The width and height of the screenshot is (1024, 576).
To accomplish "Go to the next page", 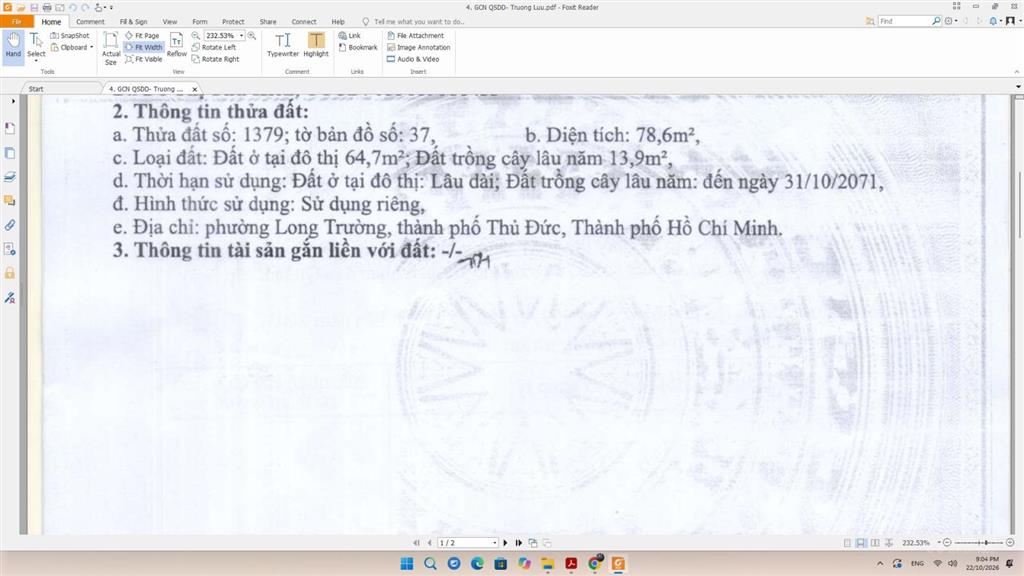I will [x=505, y=543].
